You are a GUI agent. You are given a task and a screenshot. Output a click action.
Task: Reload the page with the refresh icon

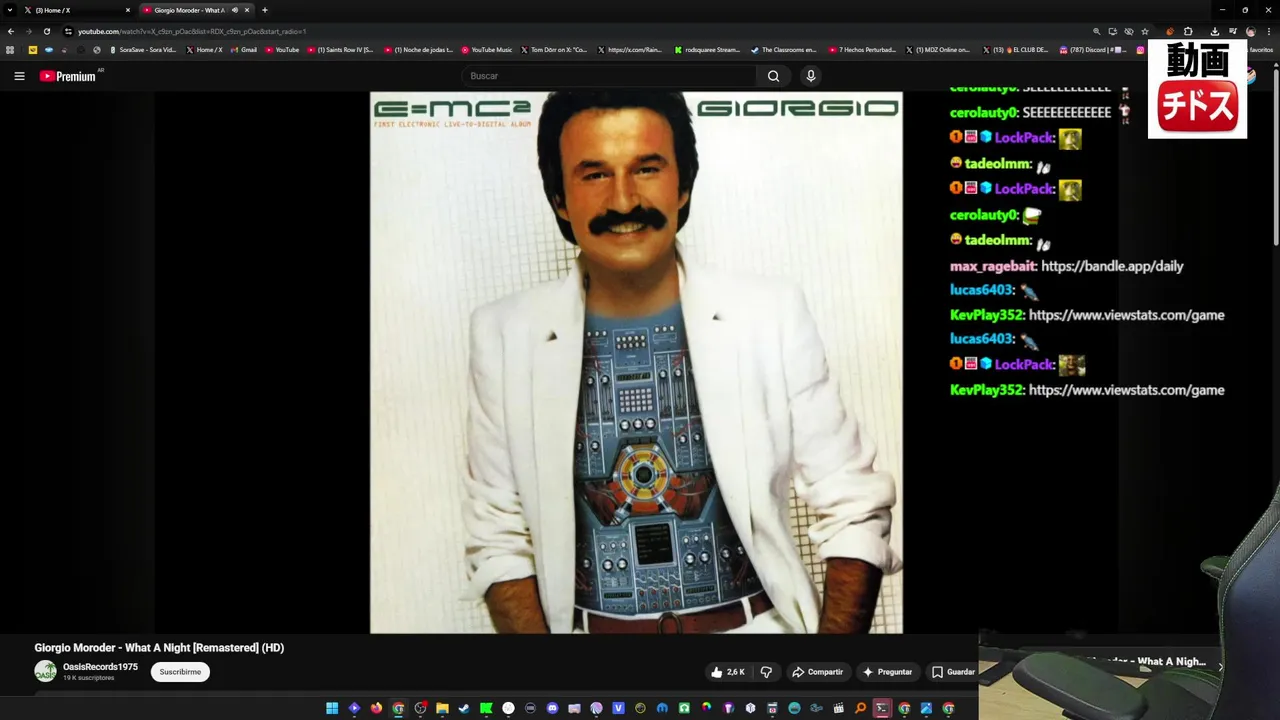tap(47, 31)
